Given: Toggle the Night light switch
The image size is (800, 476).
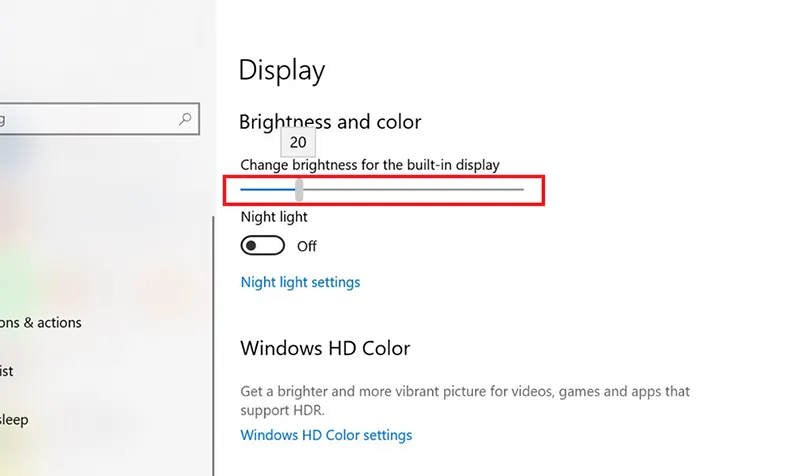Looking at the screenshot, I should (263, 245).
